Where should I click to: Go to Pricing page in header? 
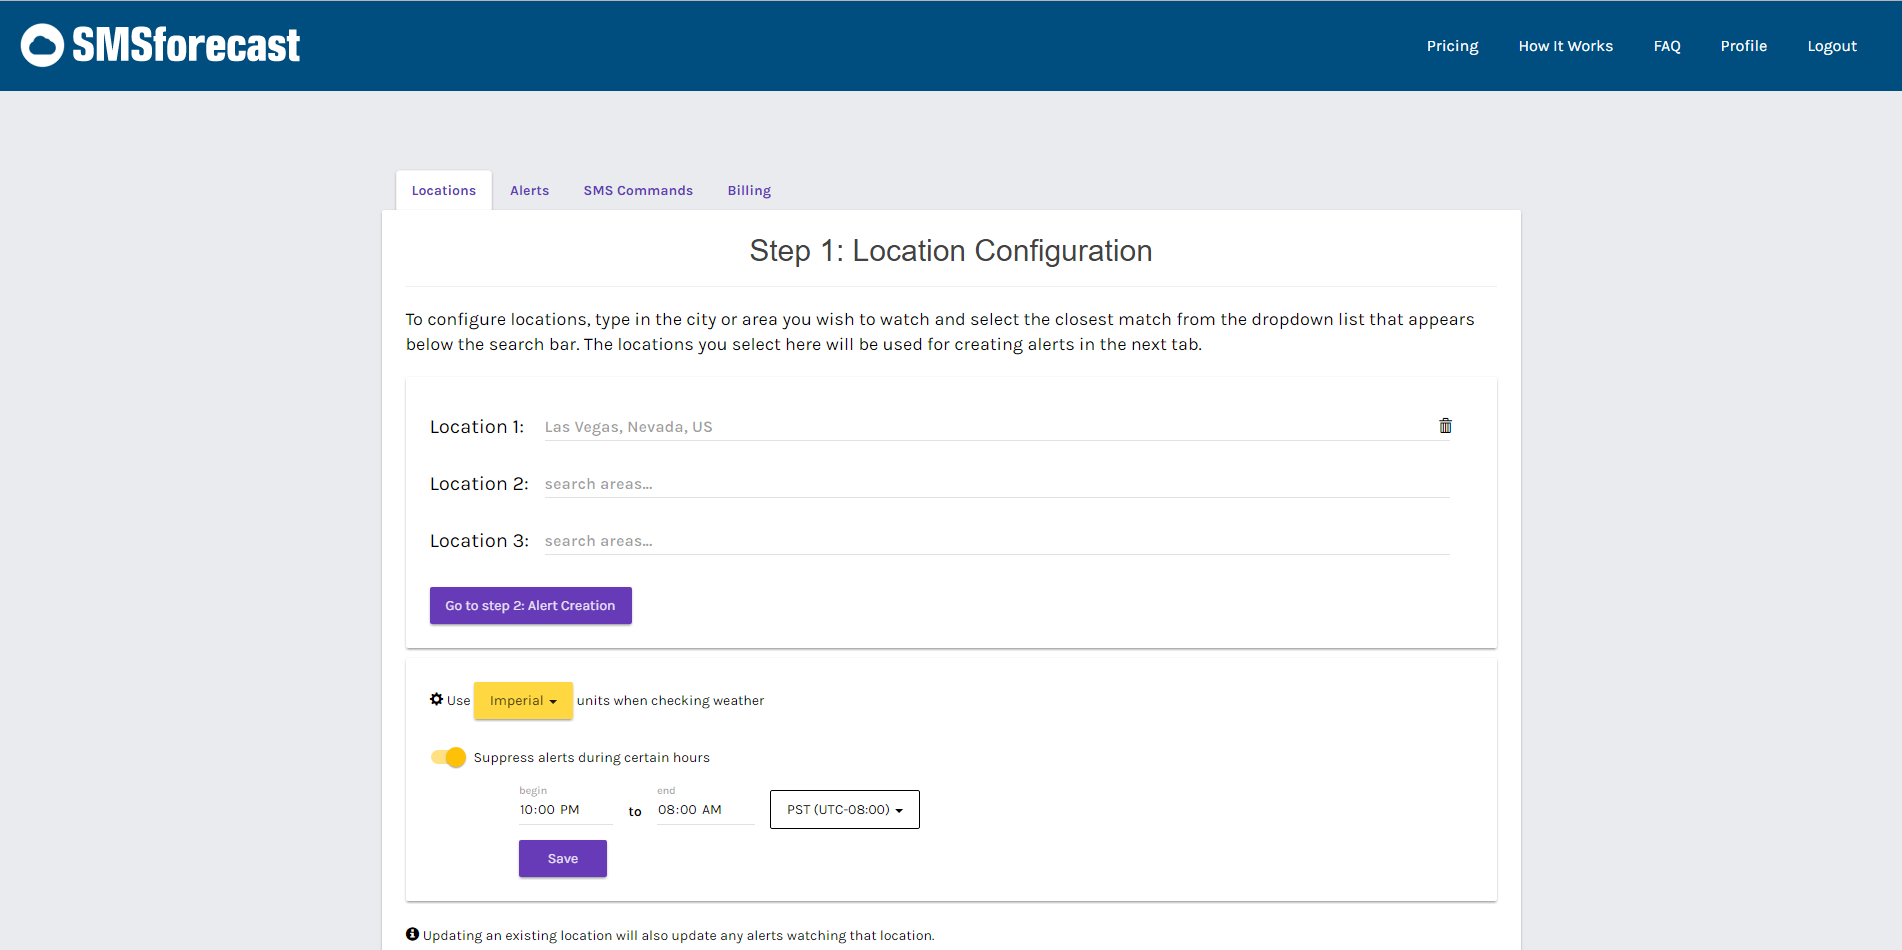click(x=1452, y=46)
